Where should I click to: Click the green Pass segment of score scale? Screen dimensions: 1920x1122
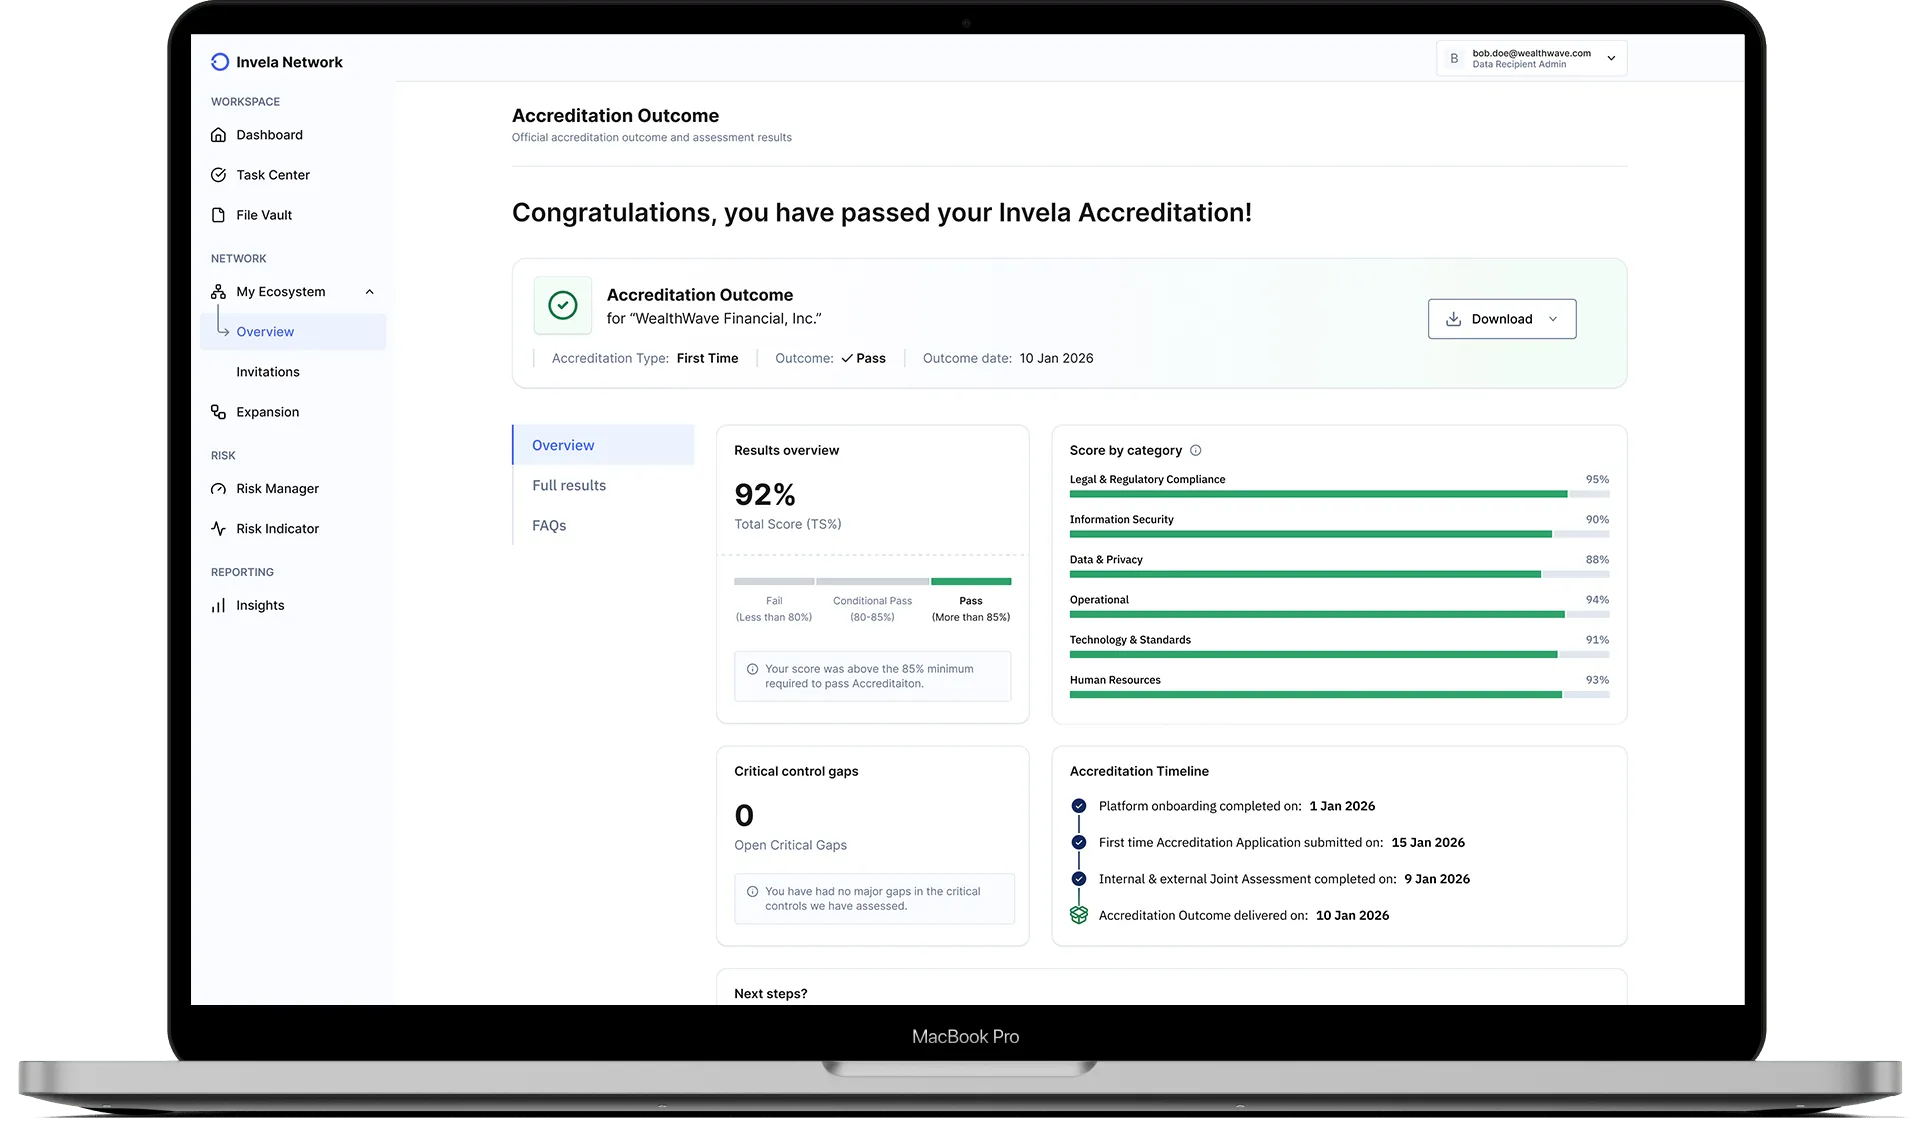971,581
